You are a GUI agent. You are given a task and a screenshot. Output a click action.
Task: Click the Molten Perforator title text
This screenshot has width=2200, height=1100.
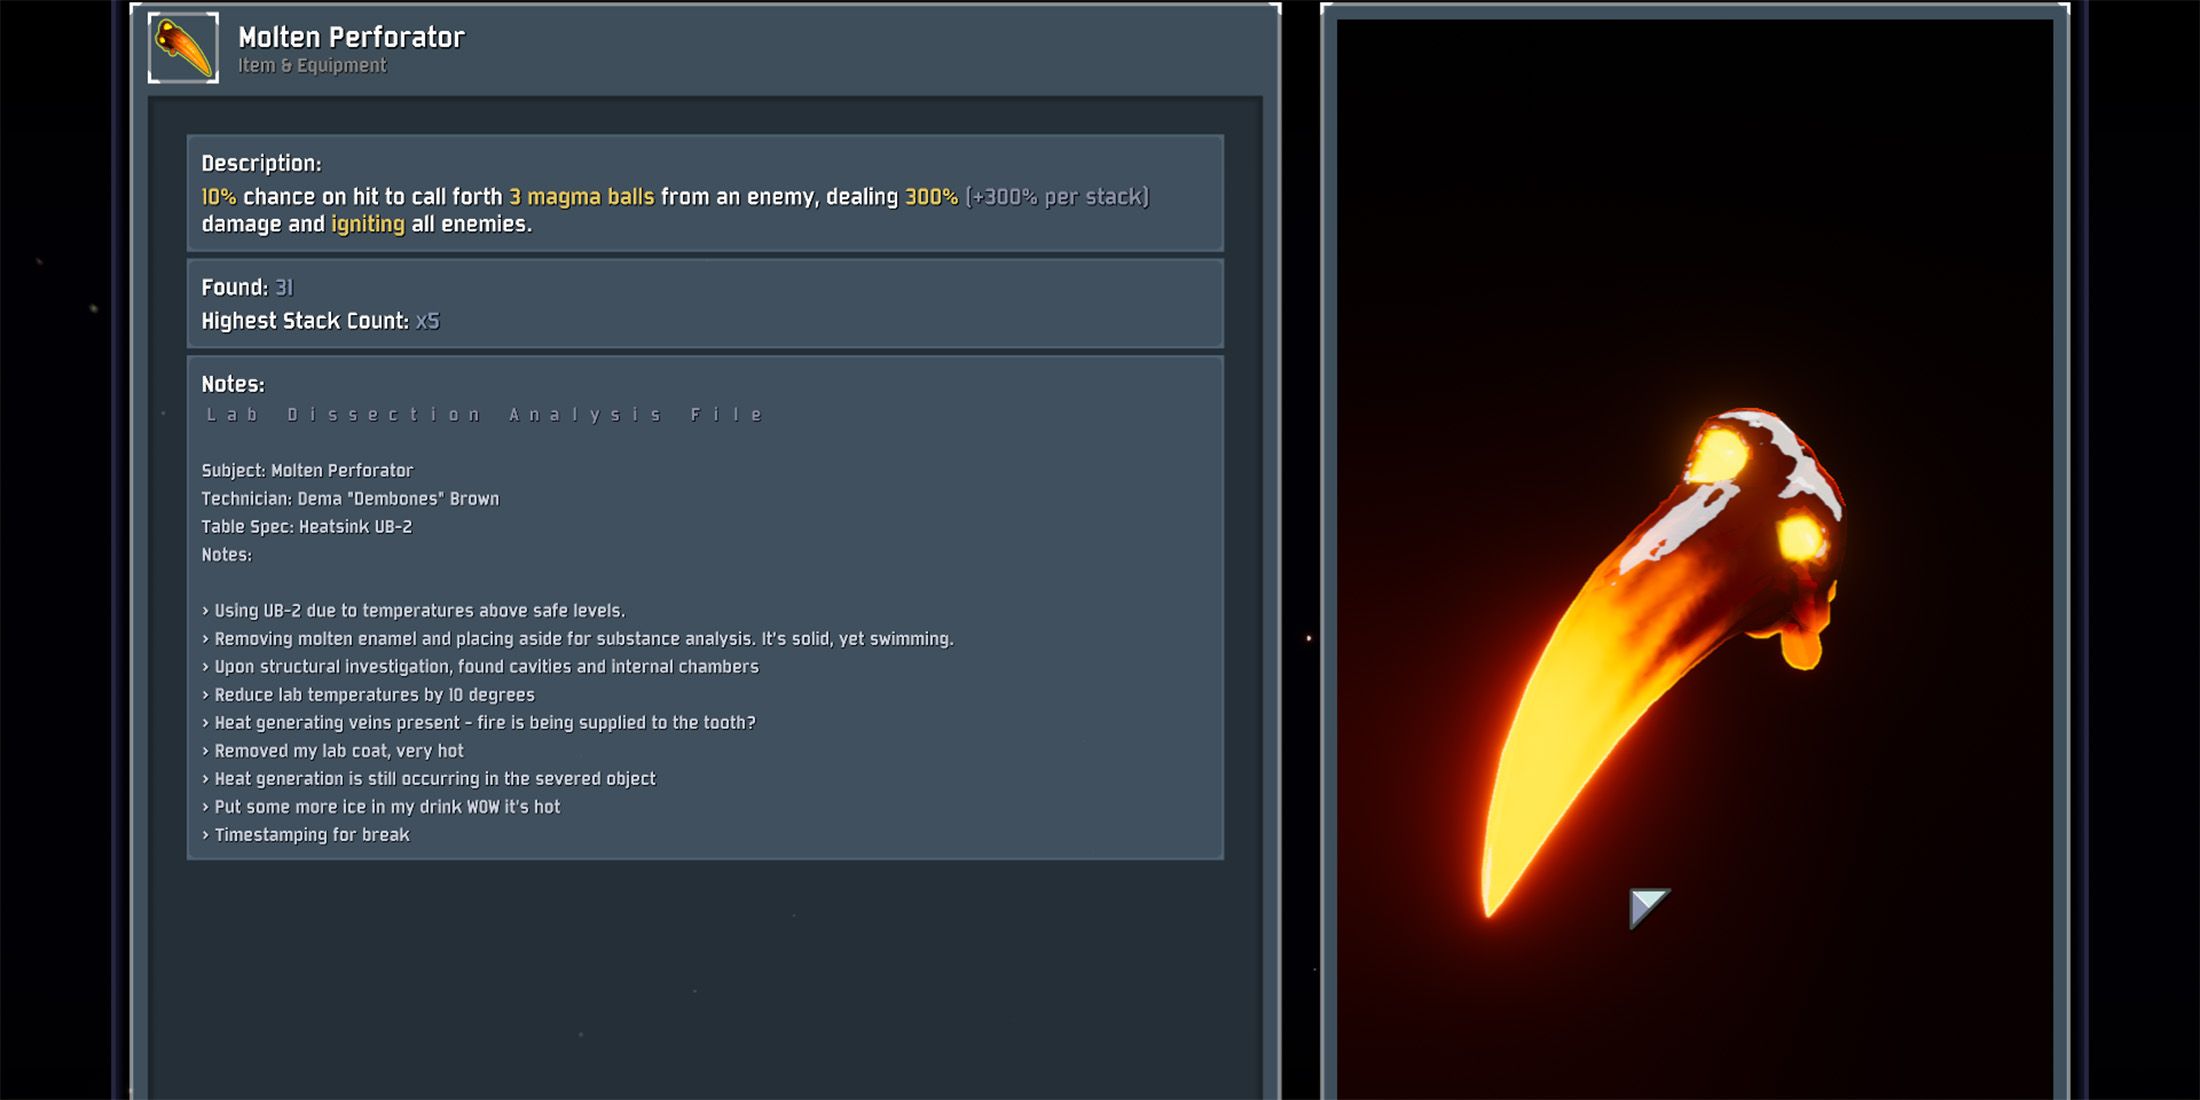pos(351,37)
